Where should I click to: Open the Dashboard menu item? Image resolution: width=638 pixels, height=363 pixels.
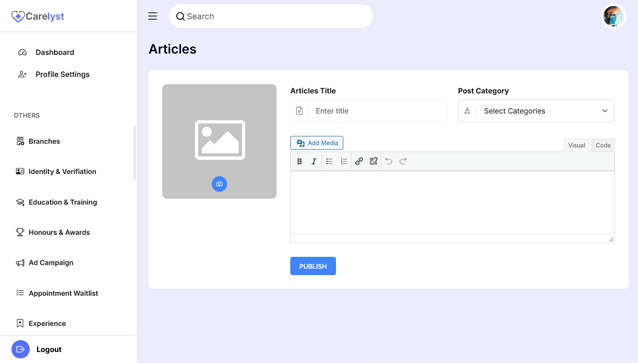[x=55, y=52]
